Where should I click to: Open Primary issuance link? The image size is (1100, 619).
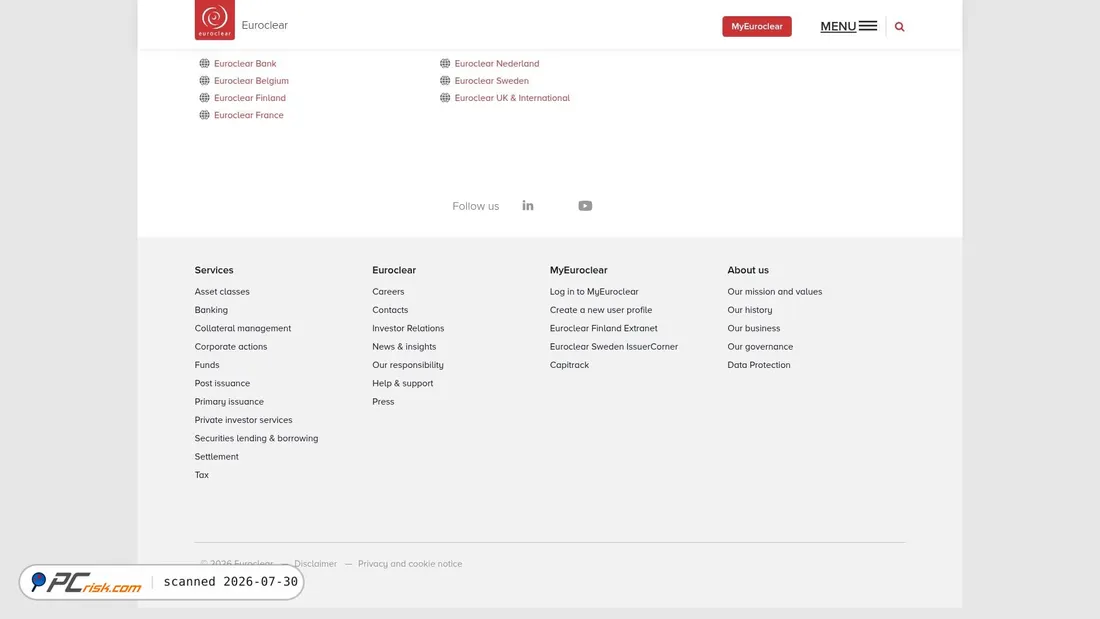click(229, 401)
